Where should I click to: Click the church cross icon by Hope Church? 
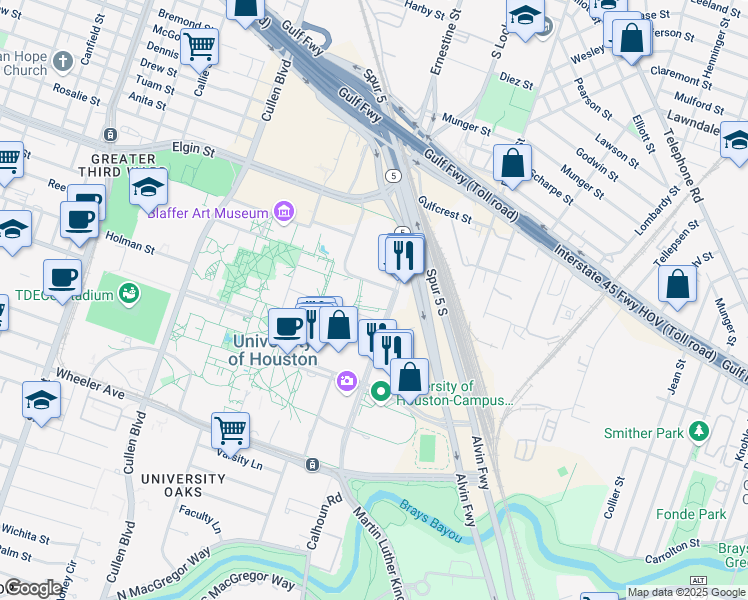(x=63, y=62)
